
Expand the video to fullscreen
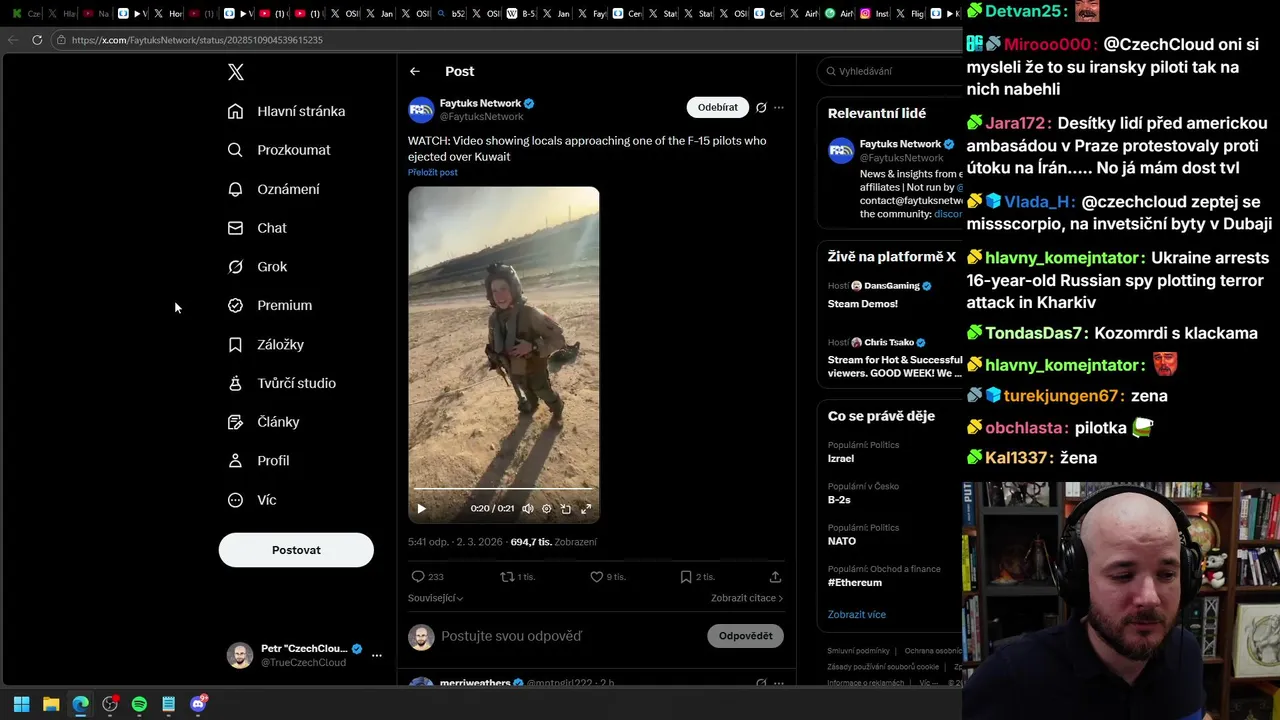(x=586, y=509)
